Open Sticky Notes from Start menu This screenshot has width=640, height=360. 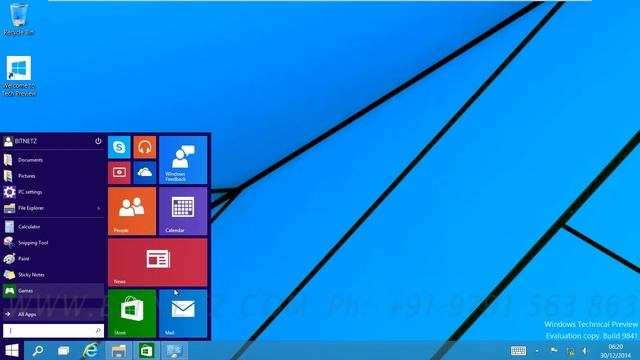click(53, 275)
